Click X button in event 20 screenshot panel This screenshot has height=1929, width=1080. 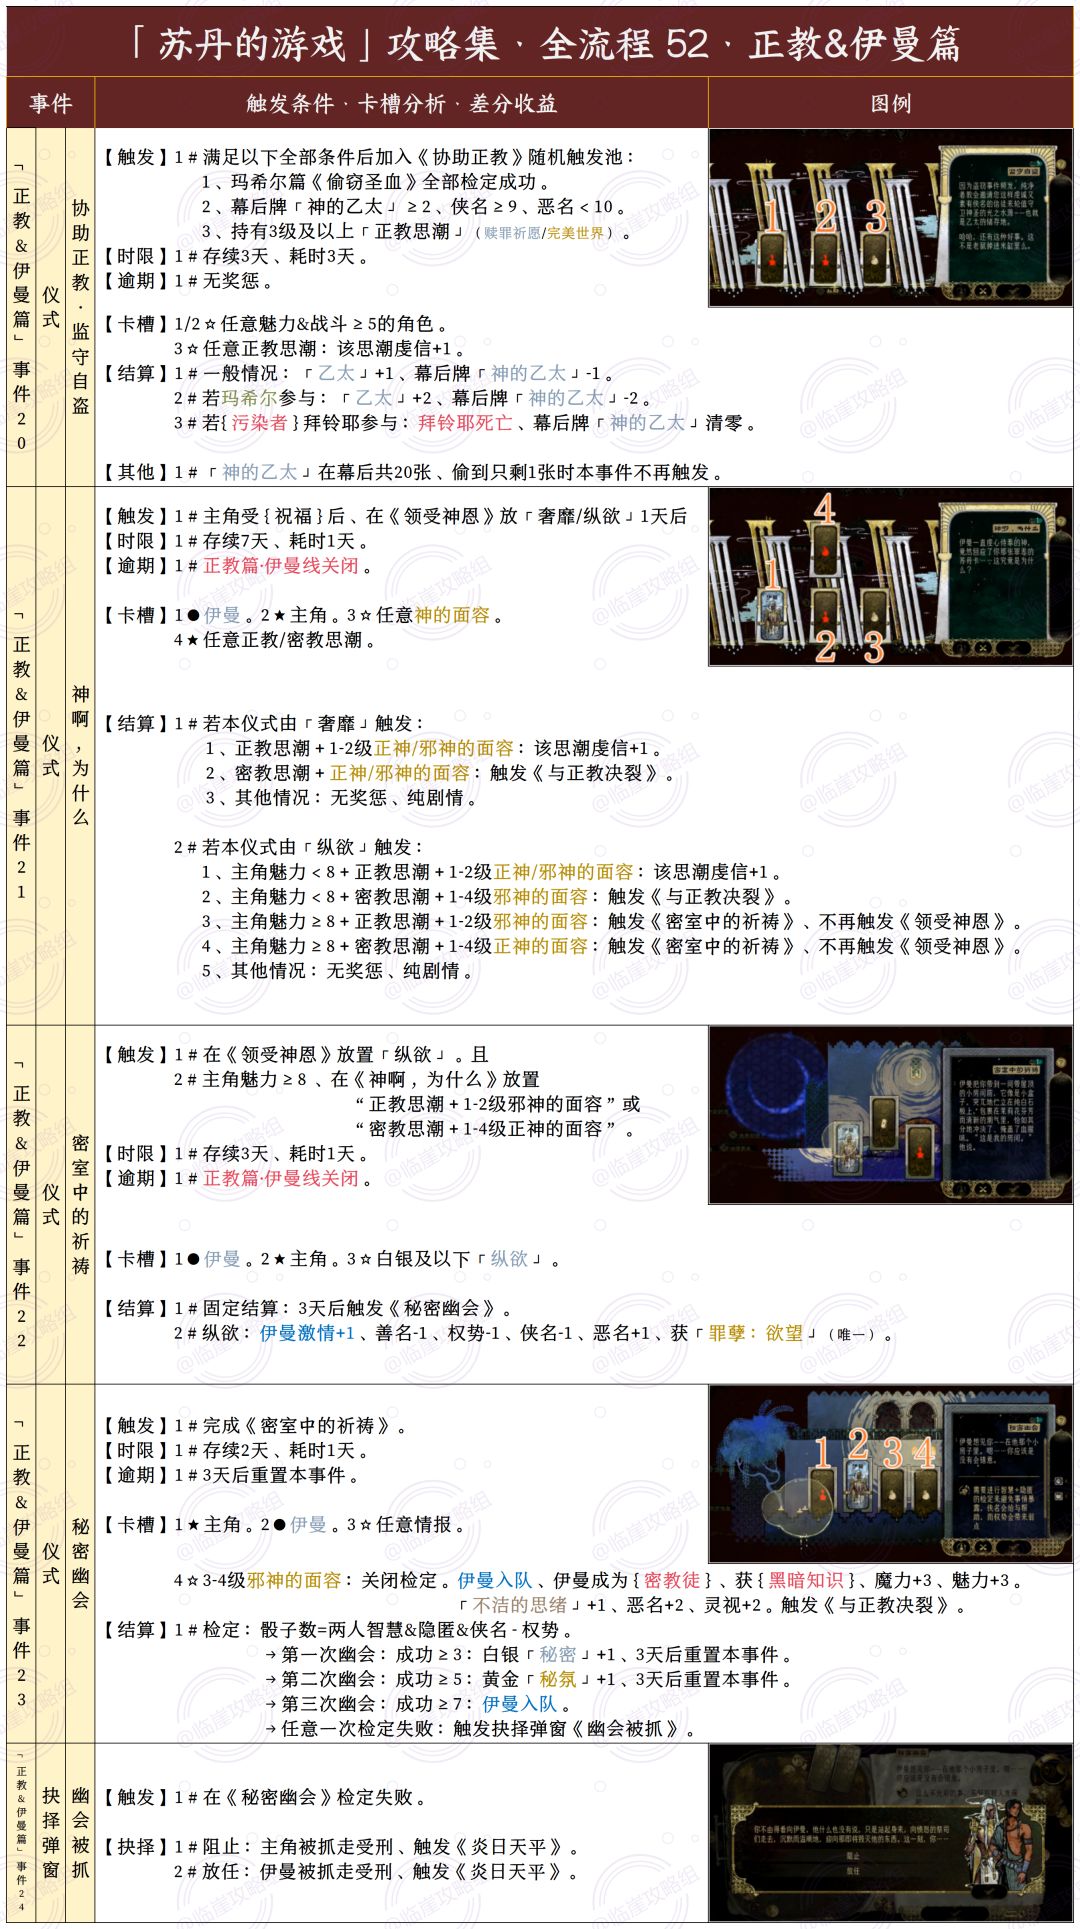point(983,291)
